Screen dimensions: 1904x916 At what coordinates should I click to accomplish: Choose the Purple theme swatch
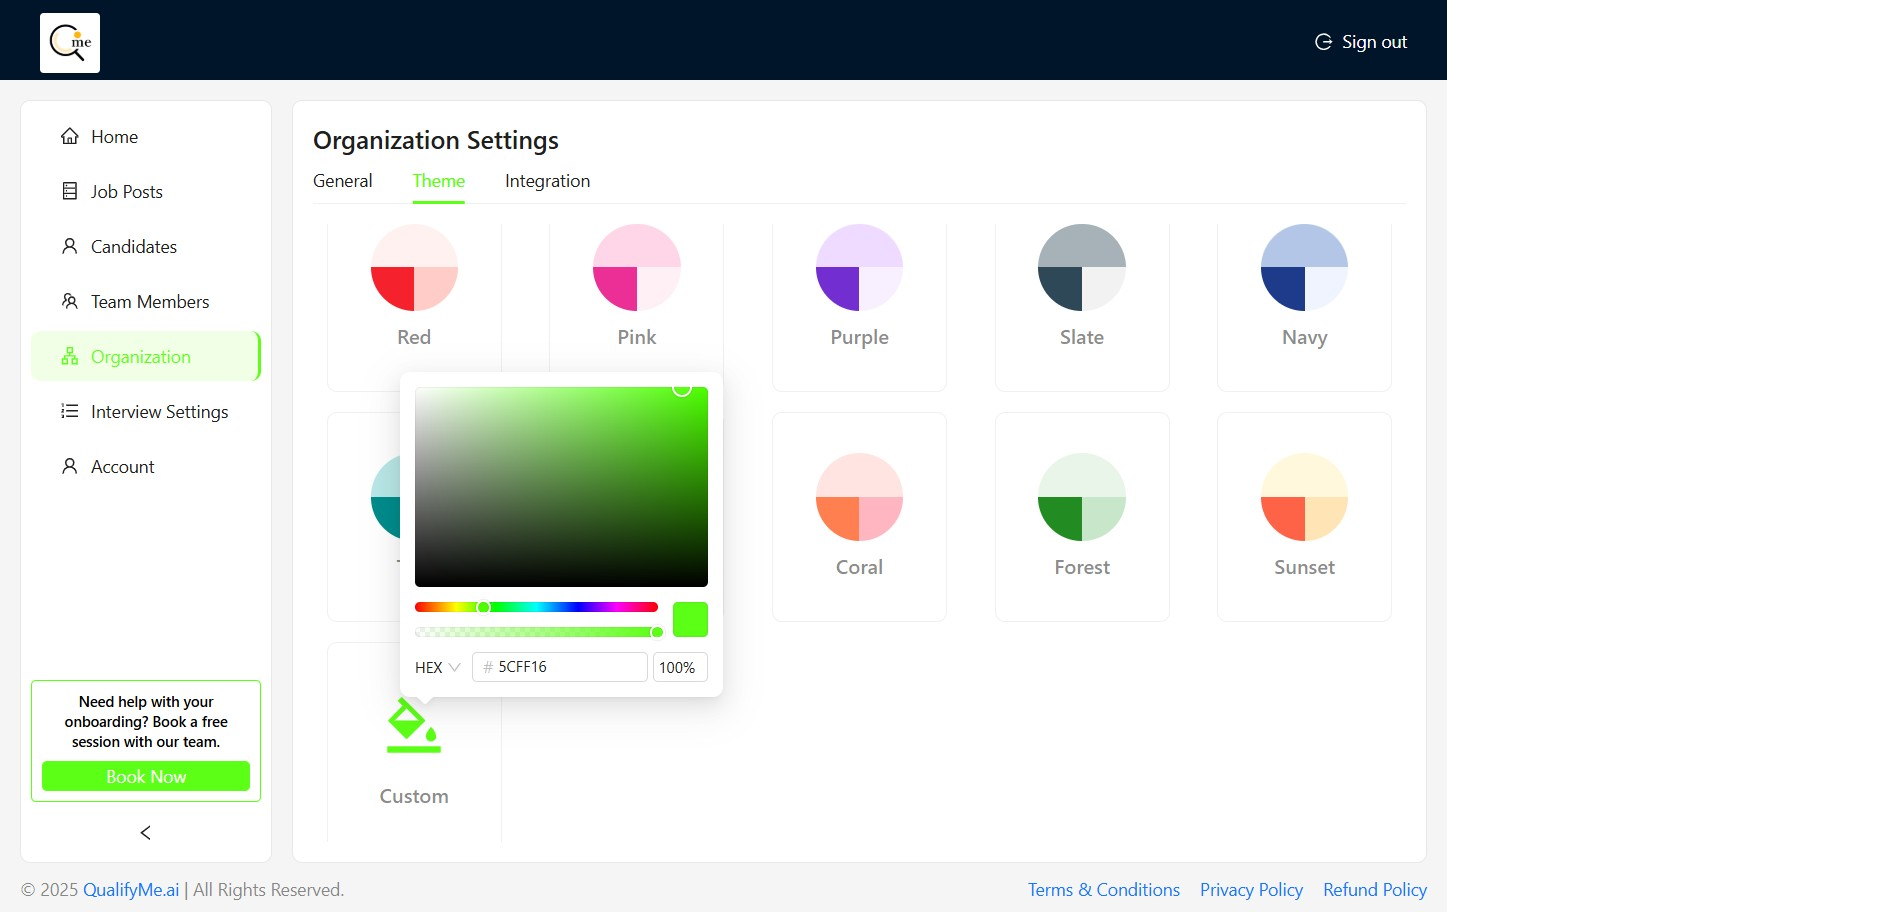859,268
